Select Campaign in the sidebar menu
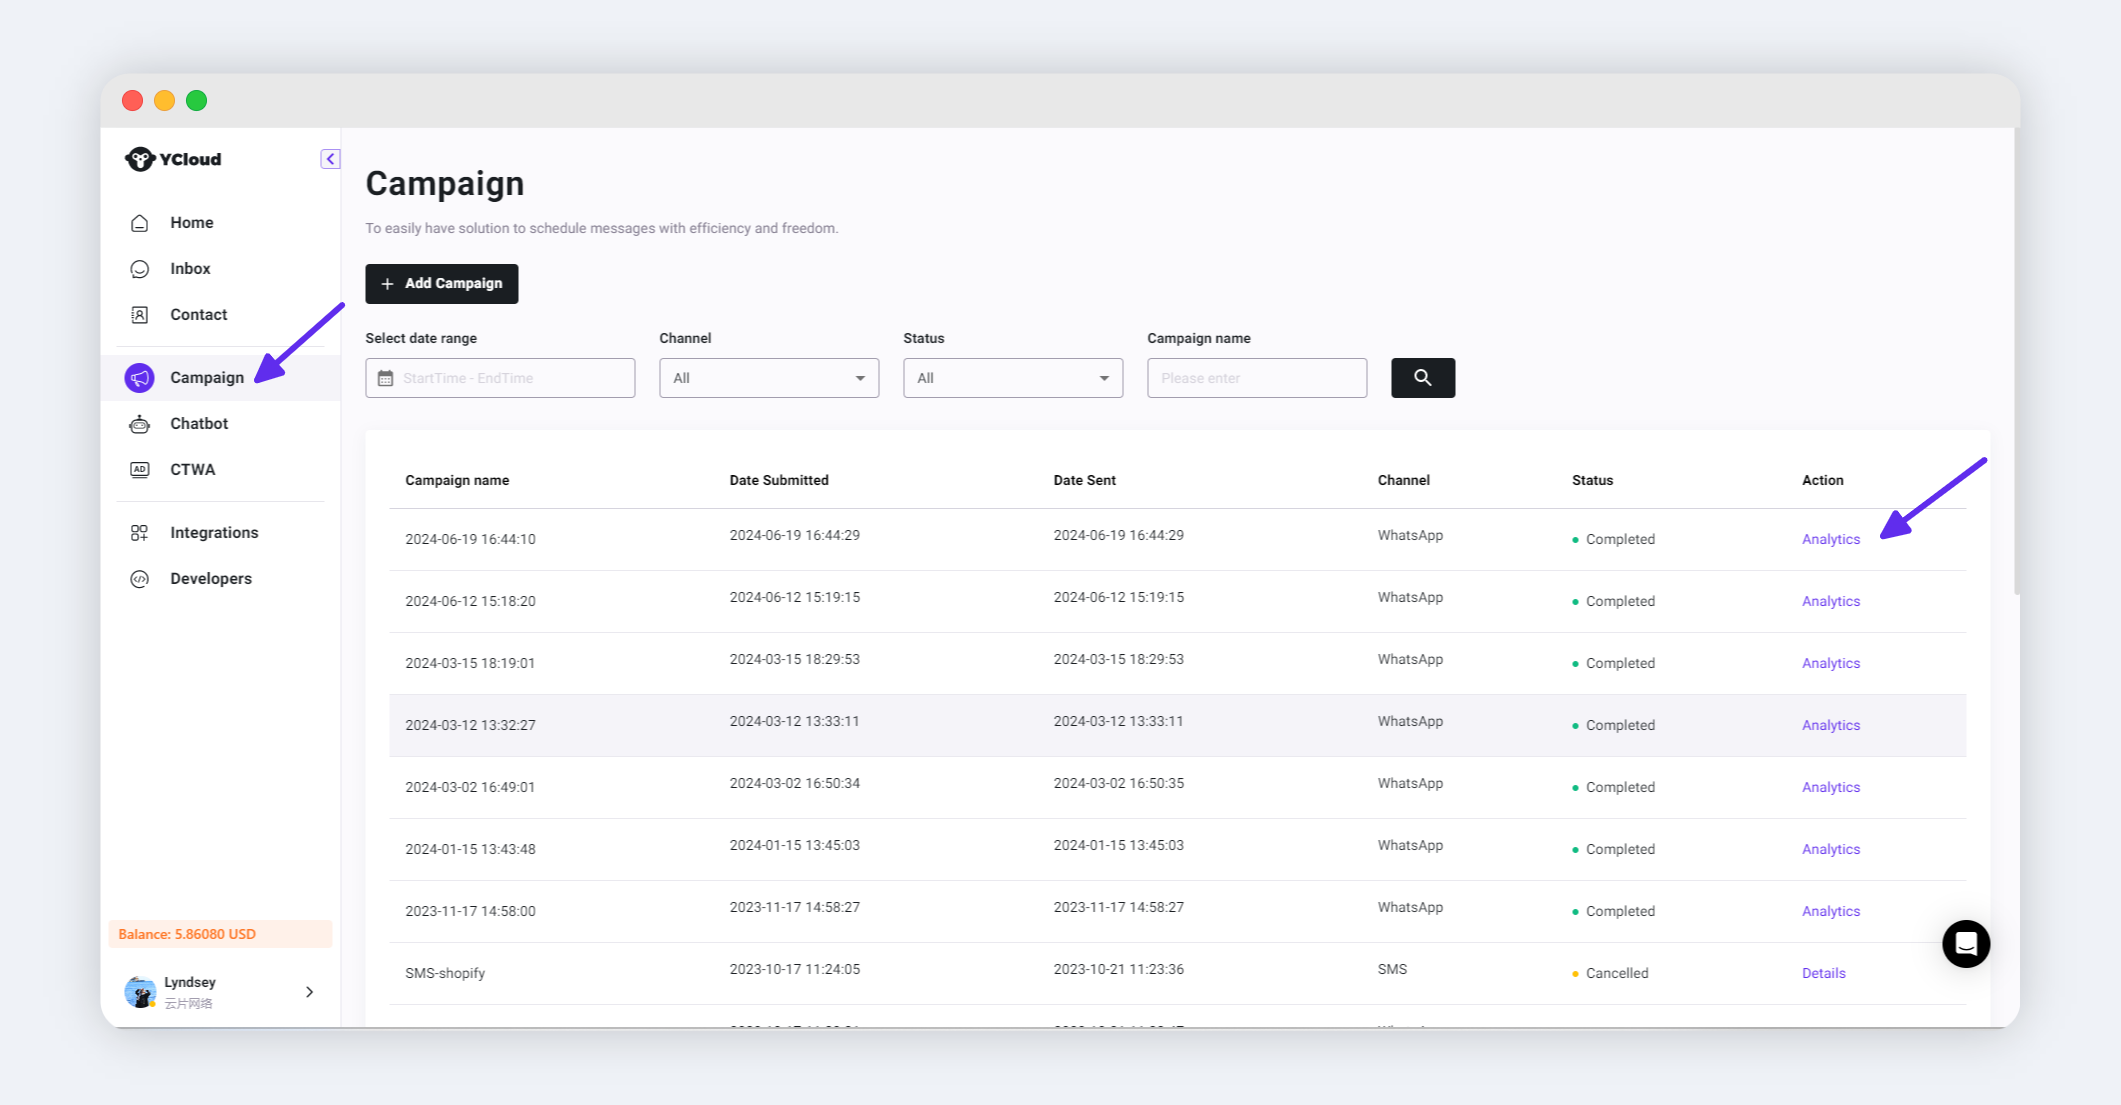Image resolution: width=2121 pixels, height=1105 pixels. click(x=206, y=378)
